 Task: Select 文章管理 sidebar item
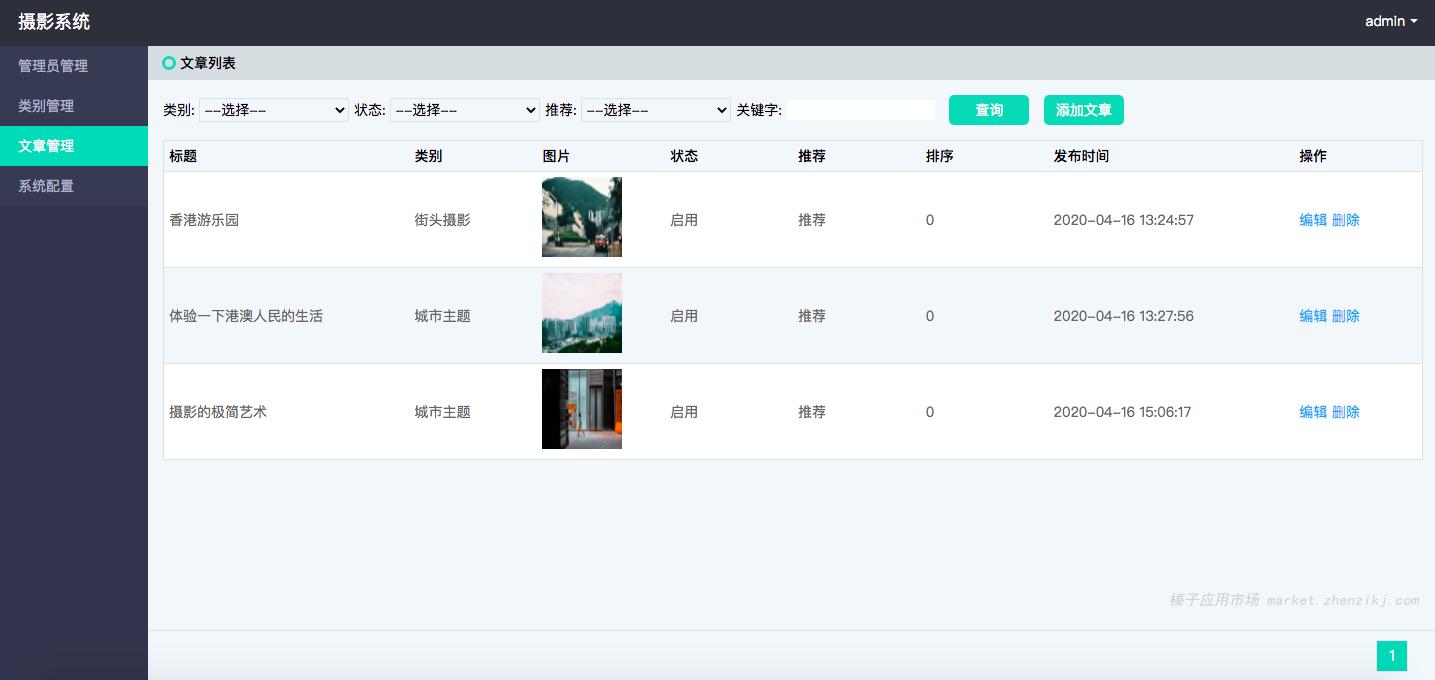46,146
